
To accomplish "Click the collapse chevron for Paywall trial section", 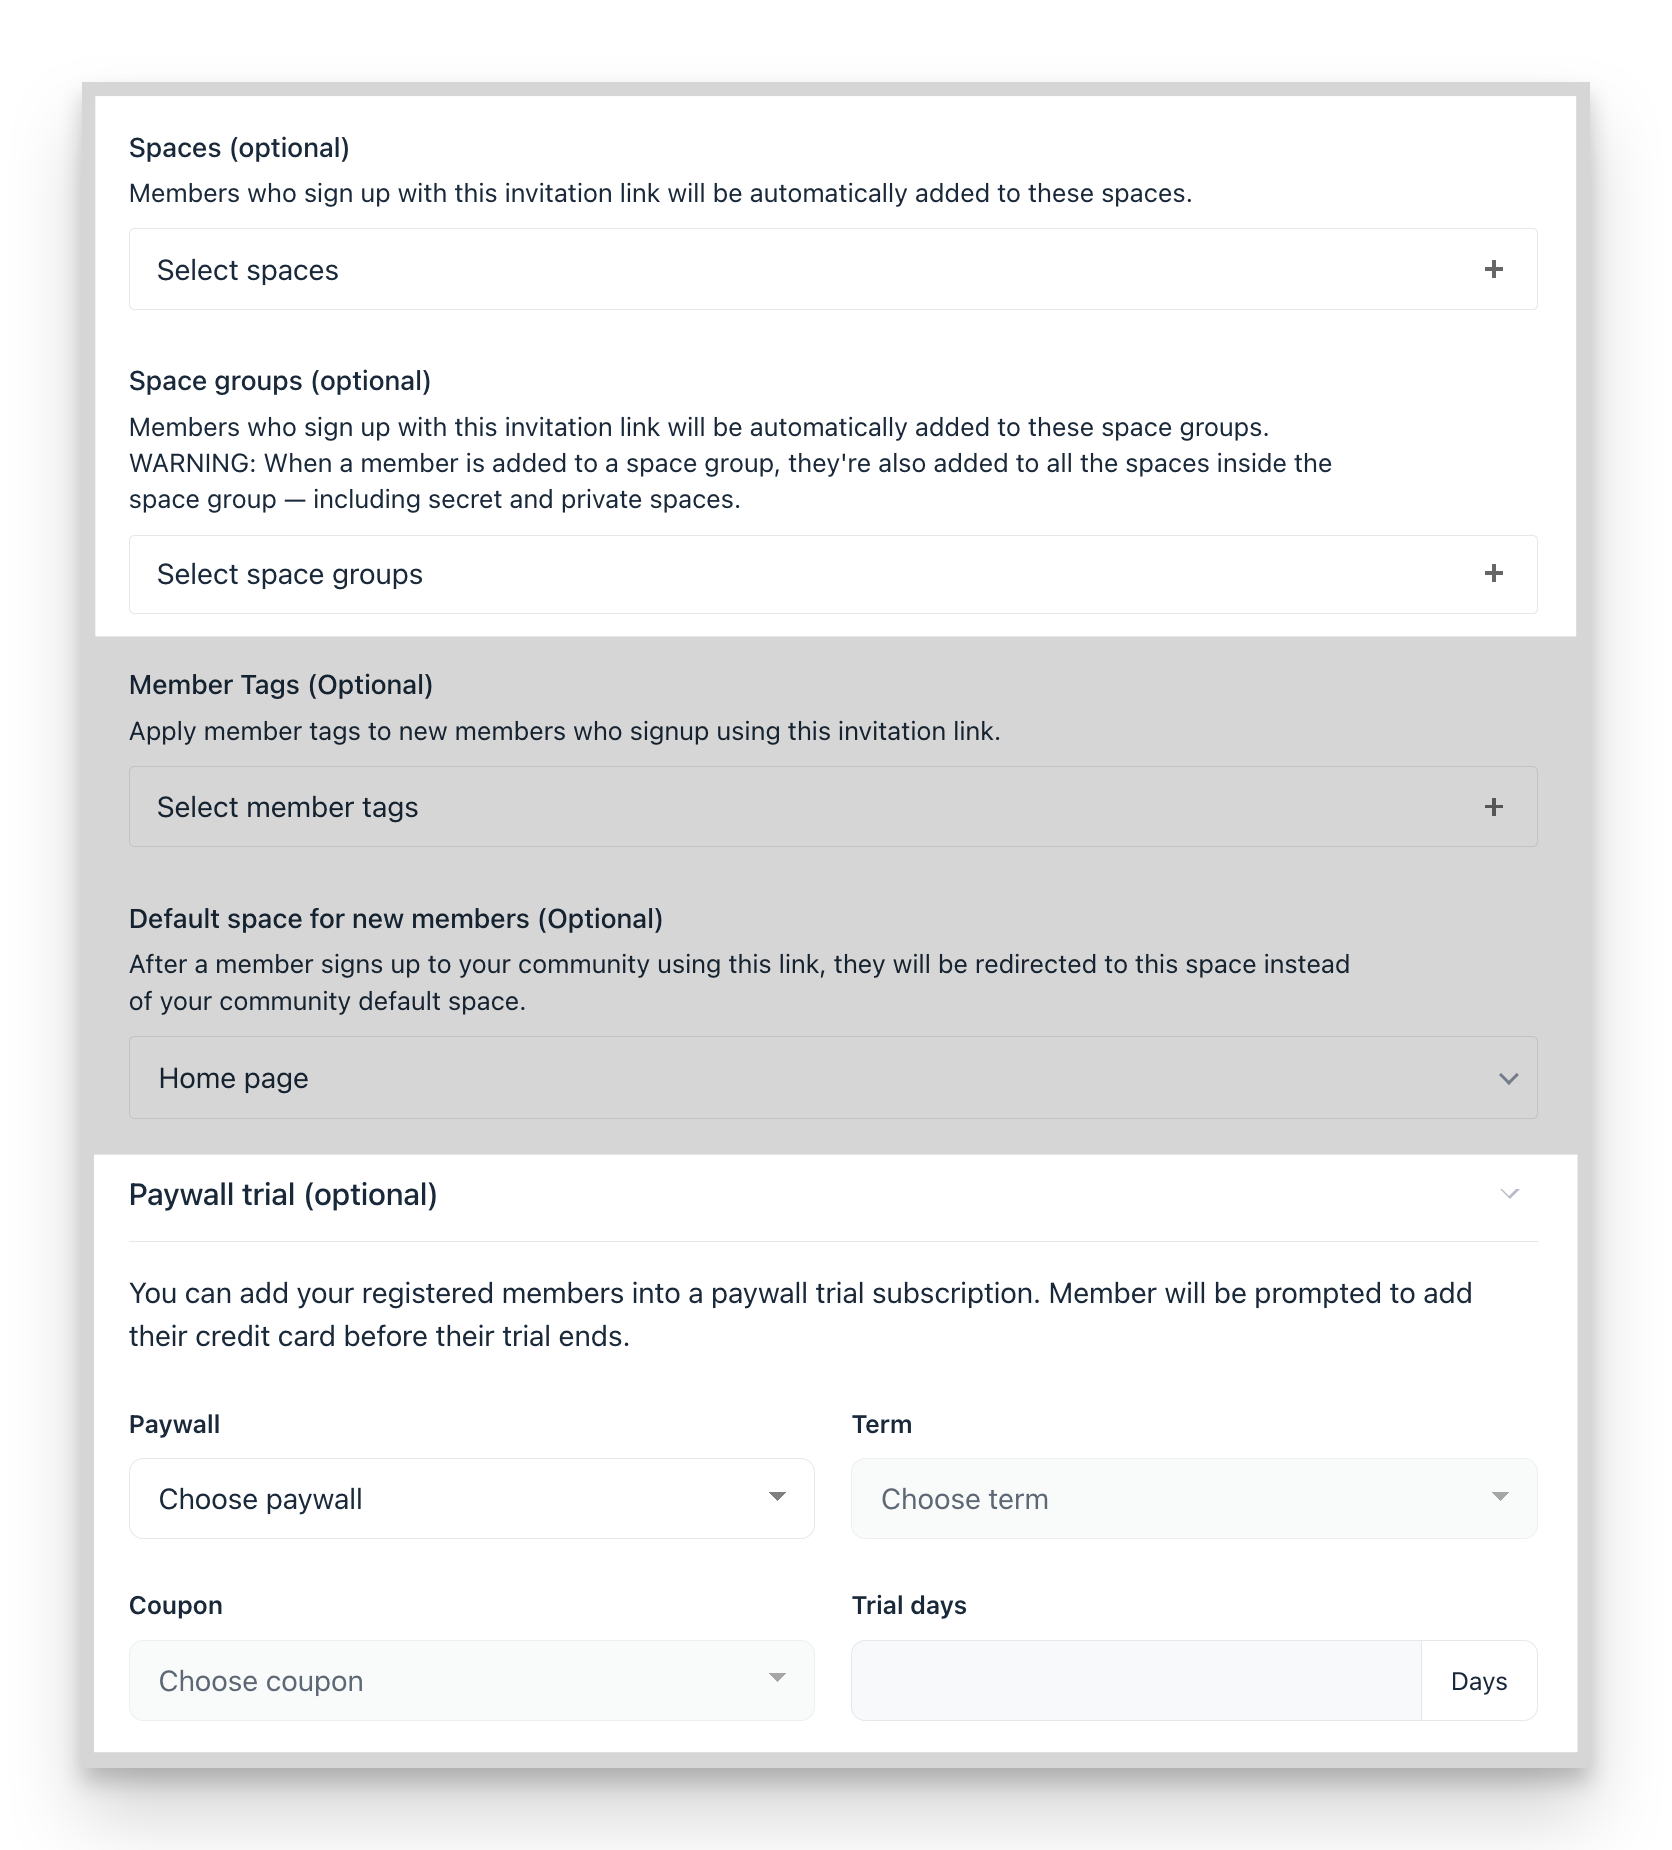I will tap(1508, 1193).
